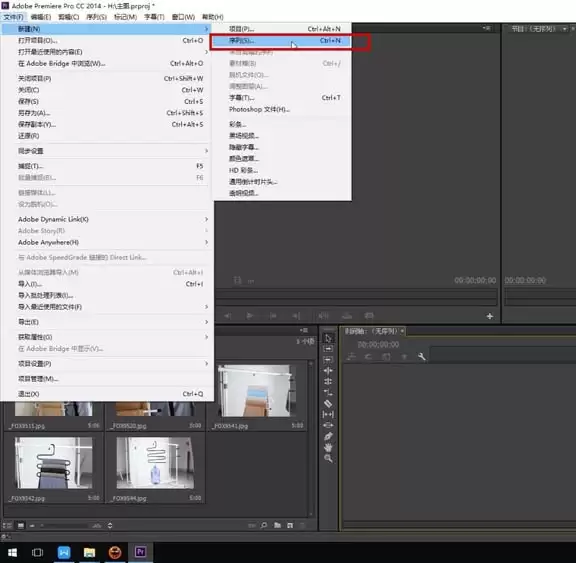Choose 序列(S)... Ctrl+N from New submenu
This screenshot has height=563, width=576.
281,40
